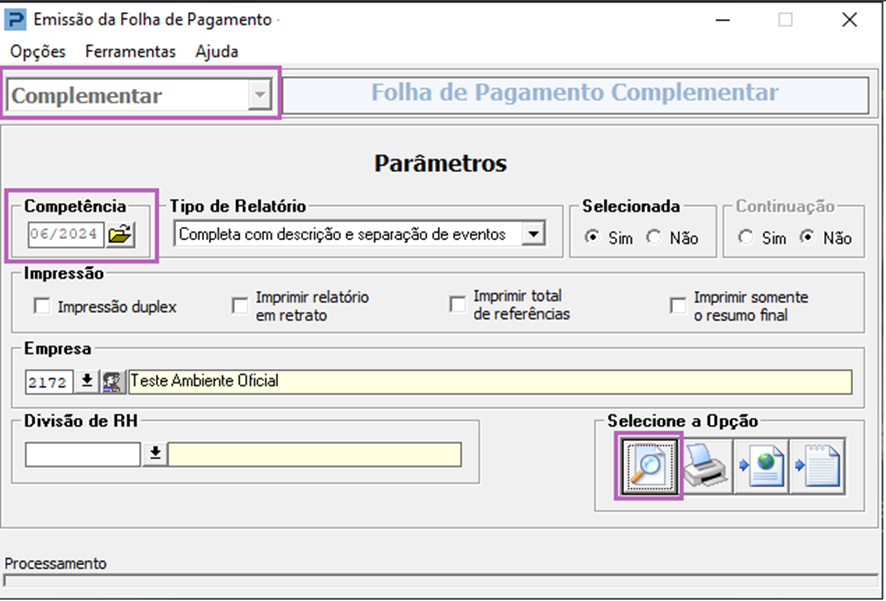Open the Ajuda menu
Viewport: 886px width, 601px height.
pos(217,51)
